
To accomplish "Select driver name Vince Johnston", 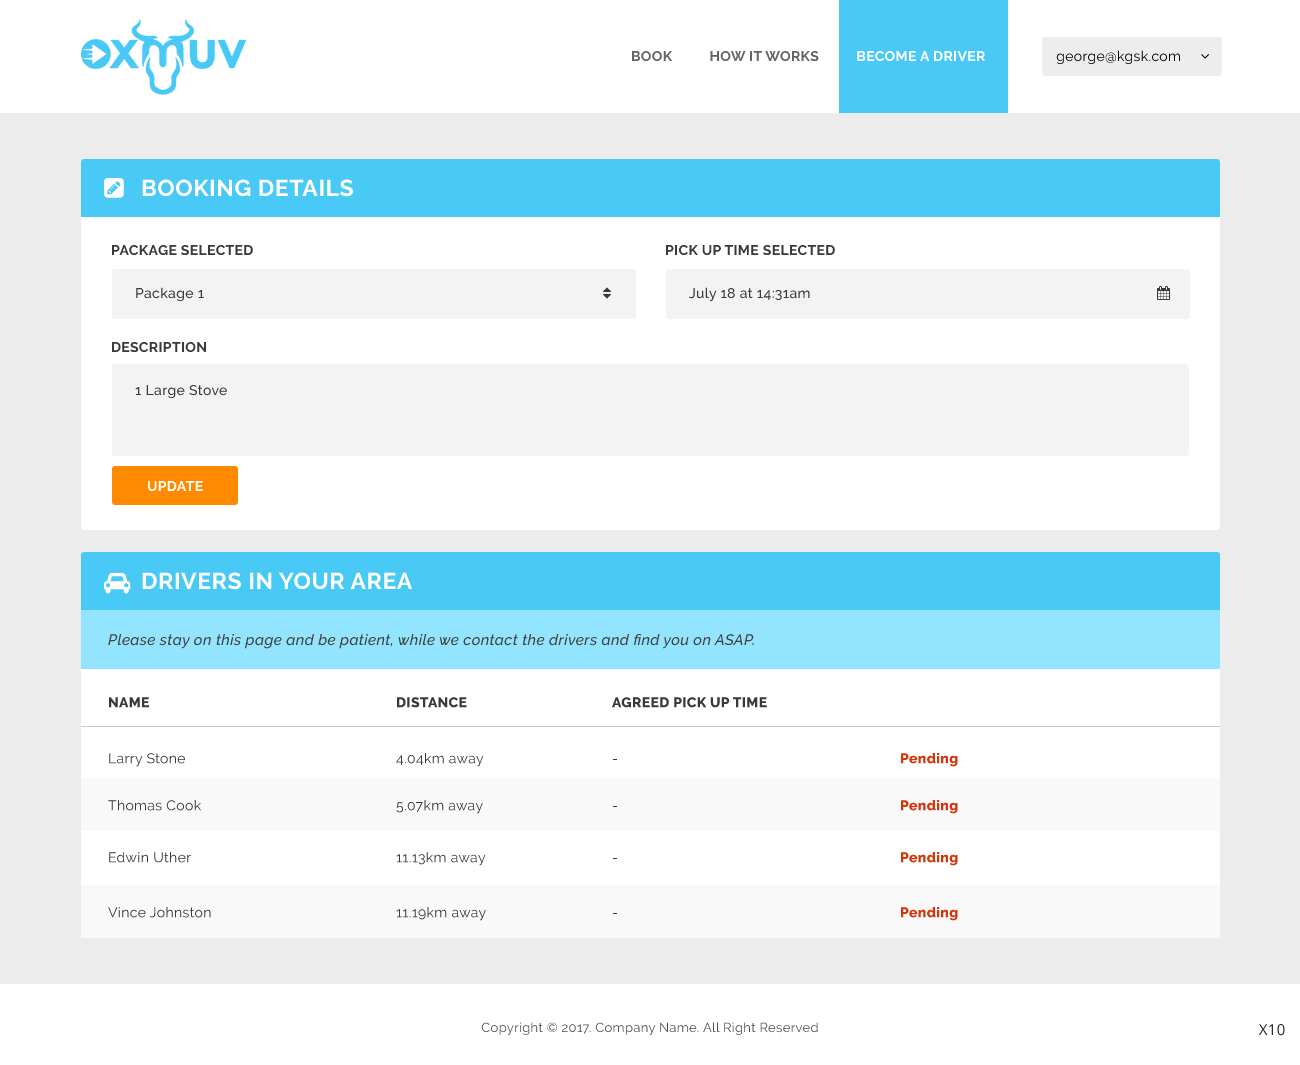I will (160, 913).
